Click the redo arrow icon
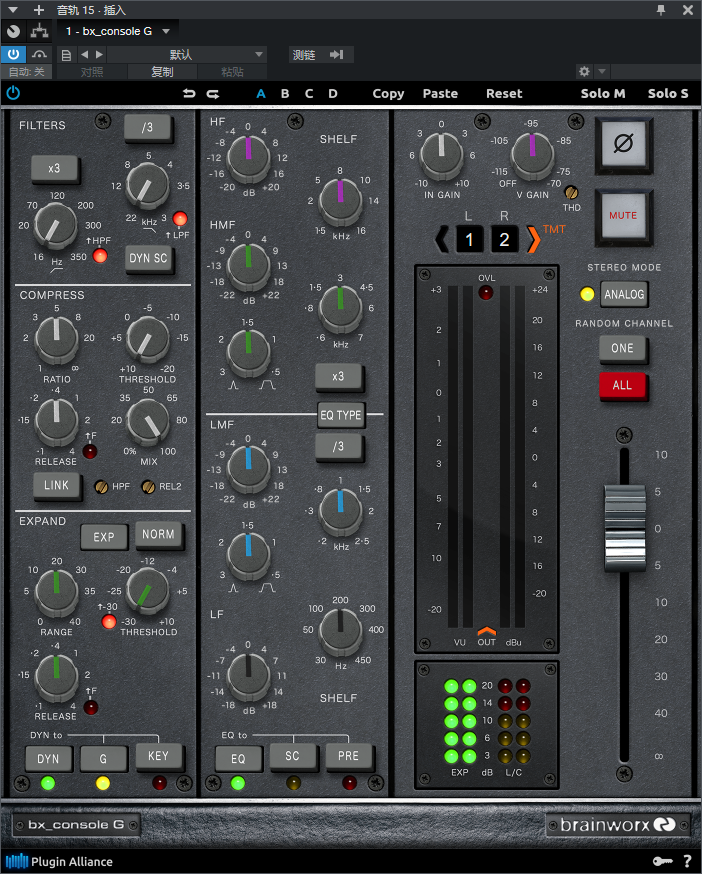This screenshot has height=874, width=702. pos(213,94)
